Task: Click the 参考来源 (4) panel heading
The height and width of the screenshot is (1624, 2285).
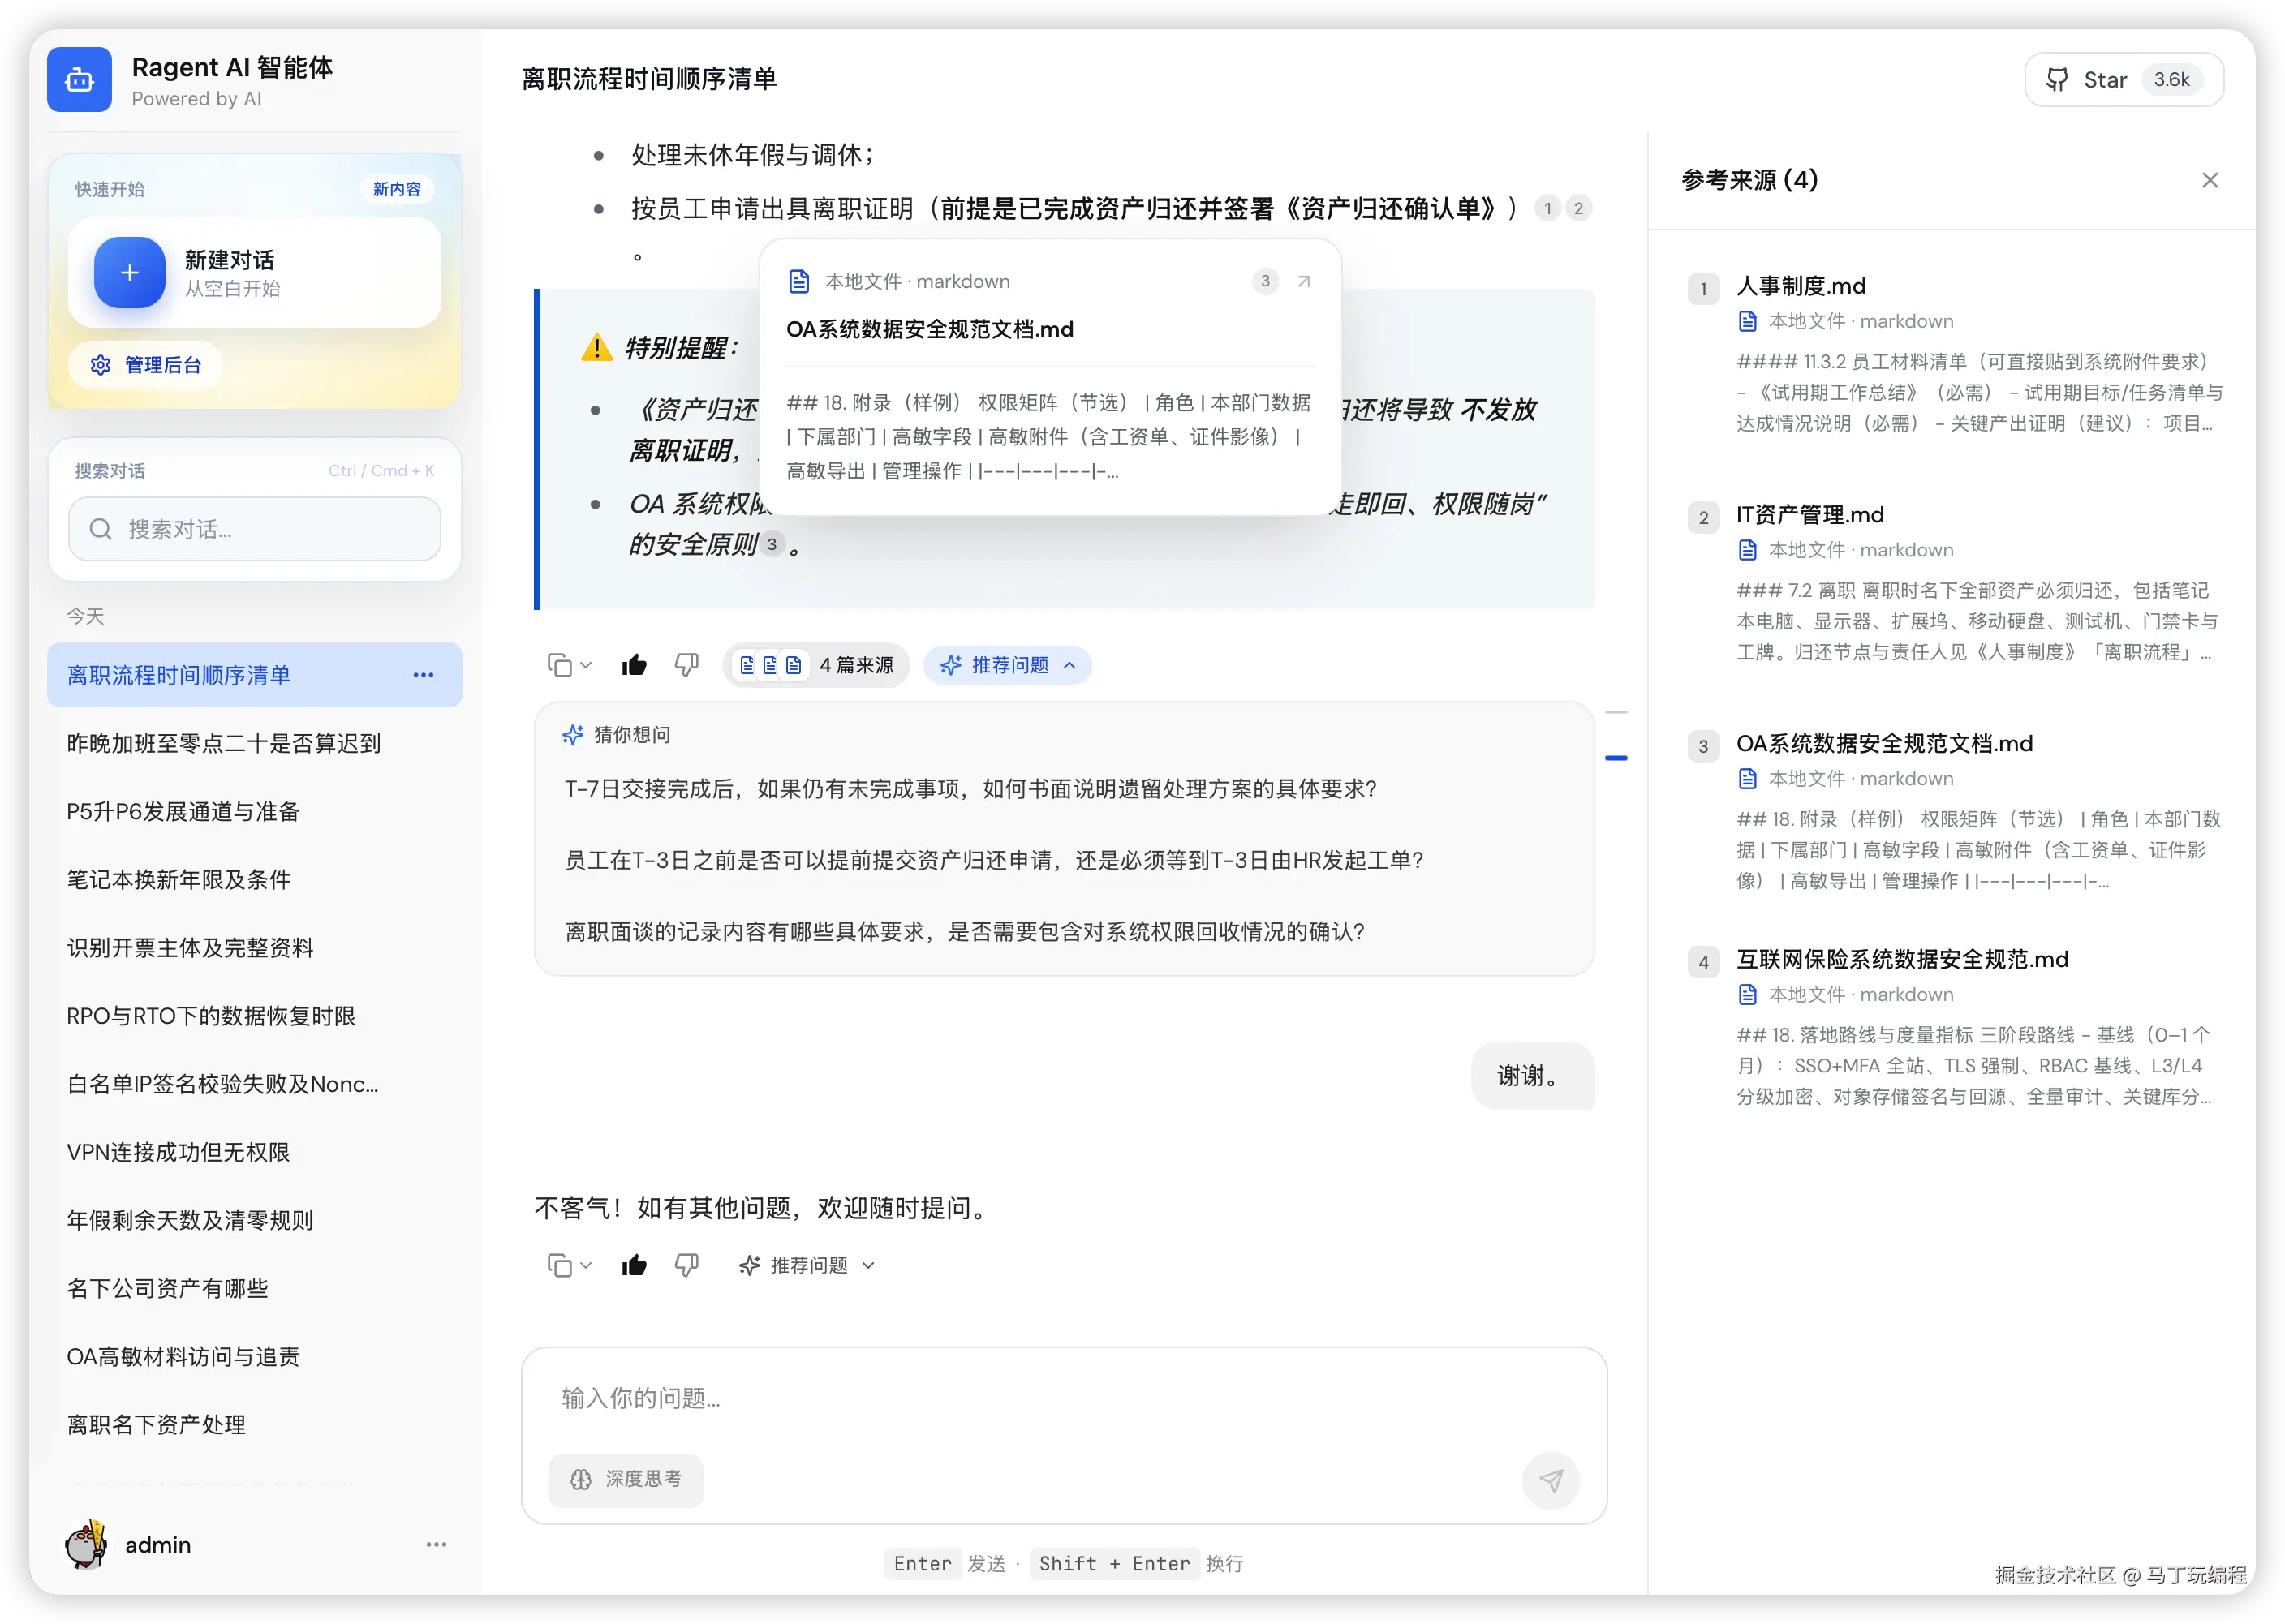Action: [1749, 180]
